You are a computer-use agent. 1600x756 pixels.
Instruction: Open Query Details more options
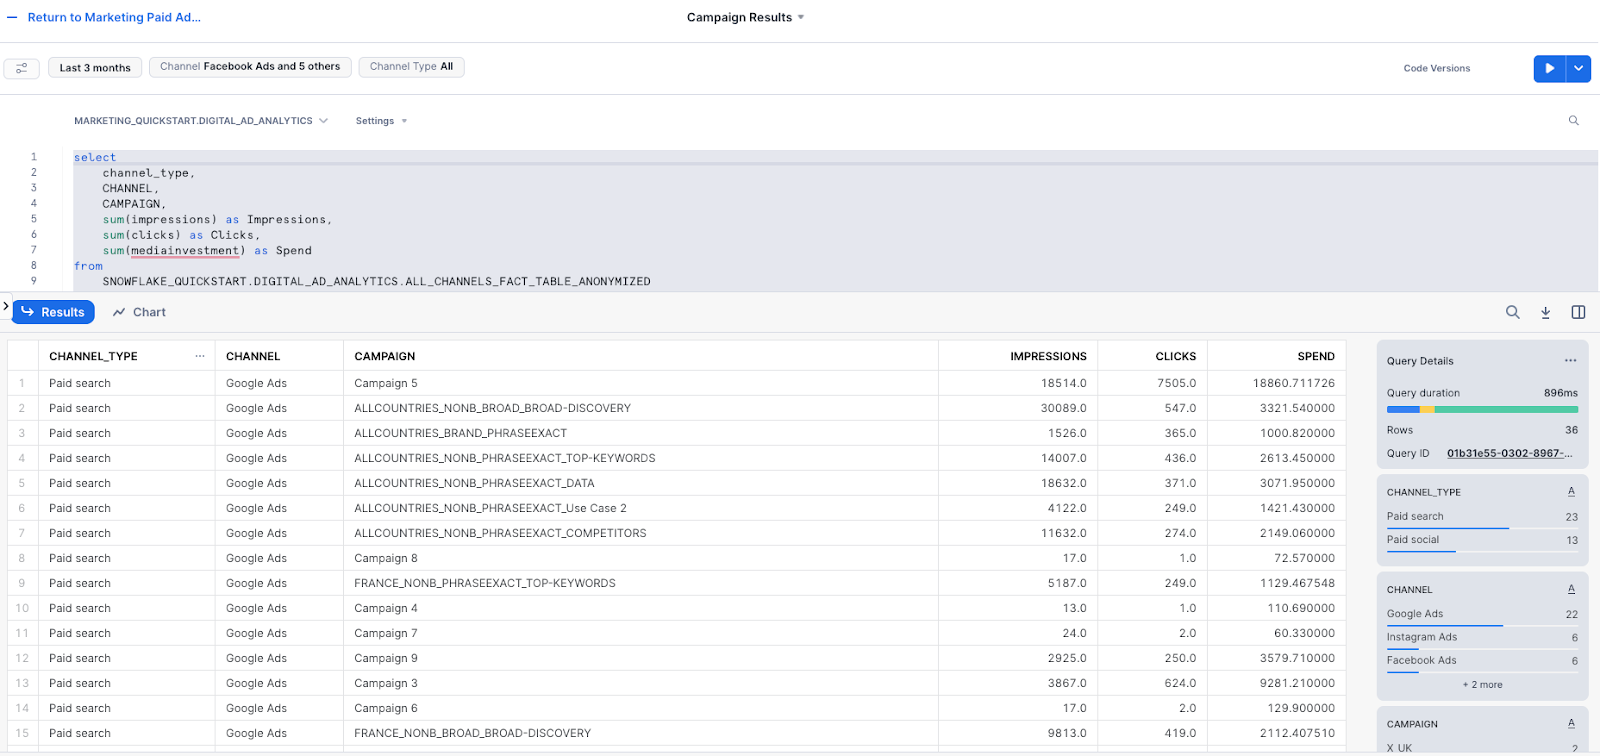click(x=1570, y=361)
